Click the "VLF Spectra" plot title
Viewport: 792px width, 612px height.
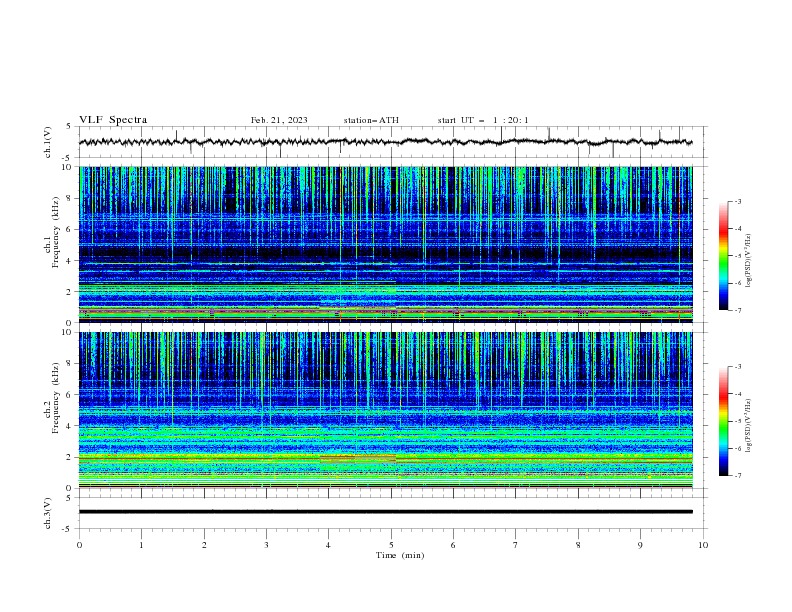coord(113,120)
